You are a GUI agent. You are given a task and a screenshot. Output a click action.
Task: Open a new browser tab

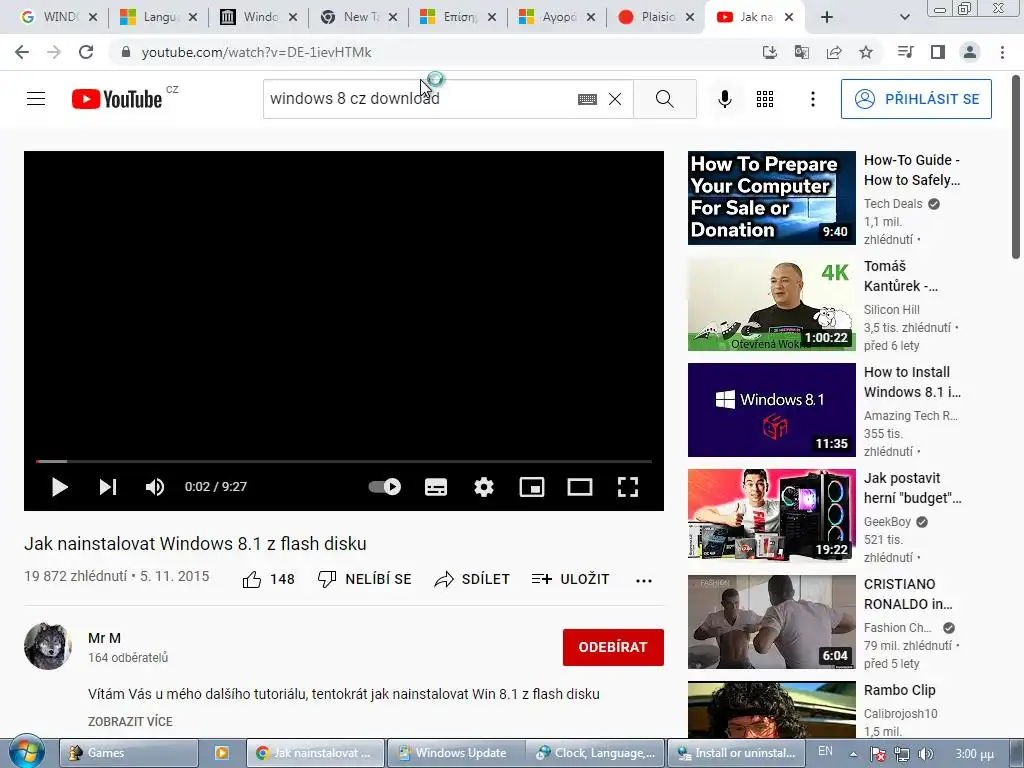[x=827, y=17]
